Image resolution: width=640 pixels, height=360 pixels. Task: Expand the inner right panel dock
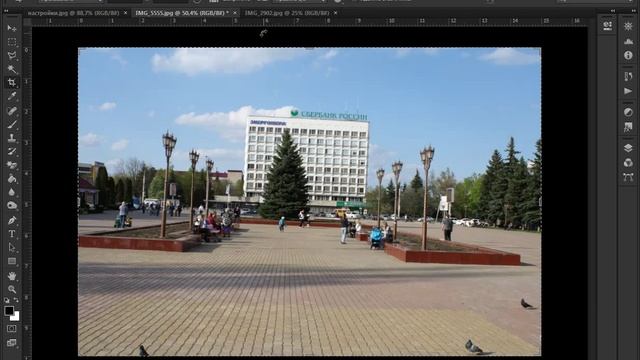(613, 11)
